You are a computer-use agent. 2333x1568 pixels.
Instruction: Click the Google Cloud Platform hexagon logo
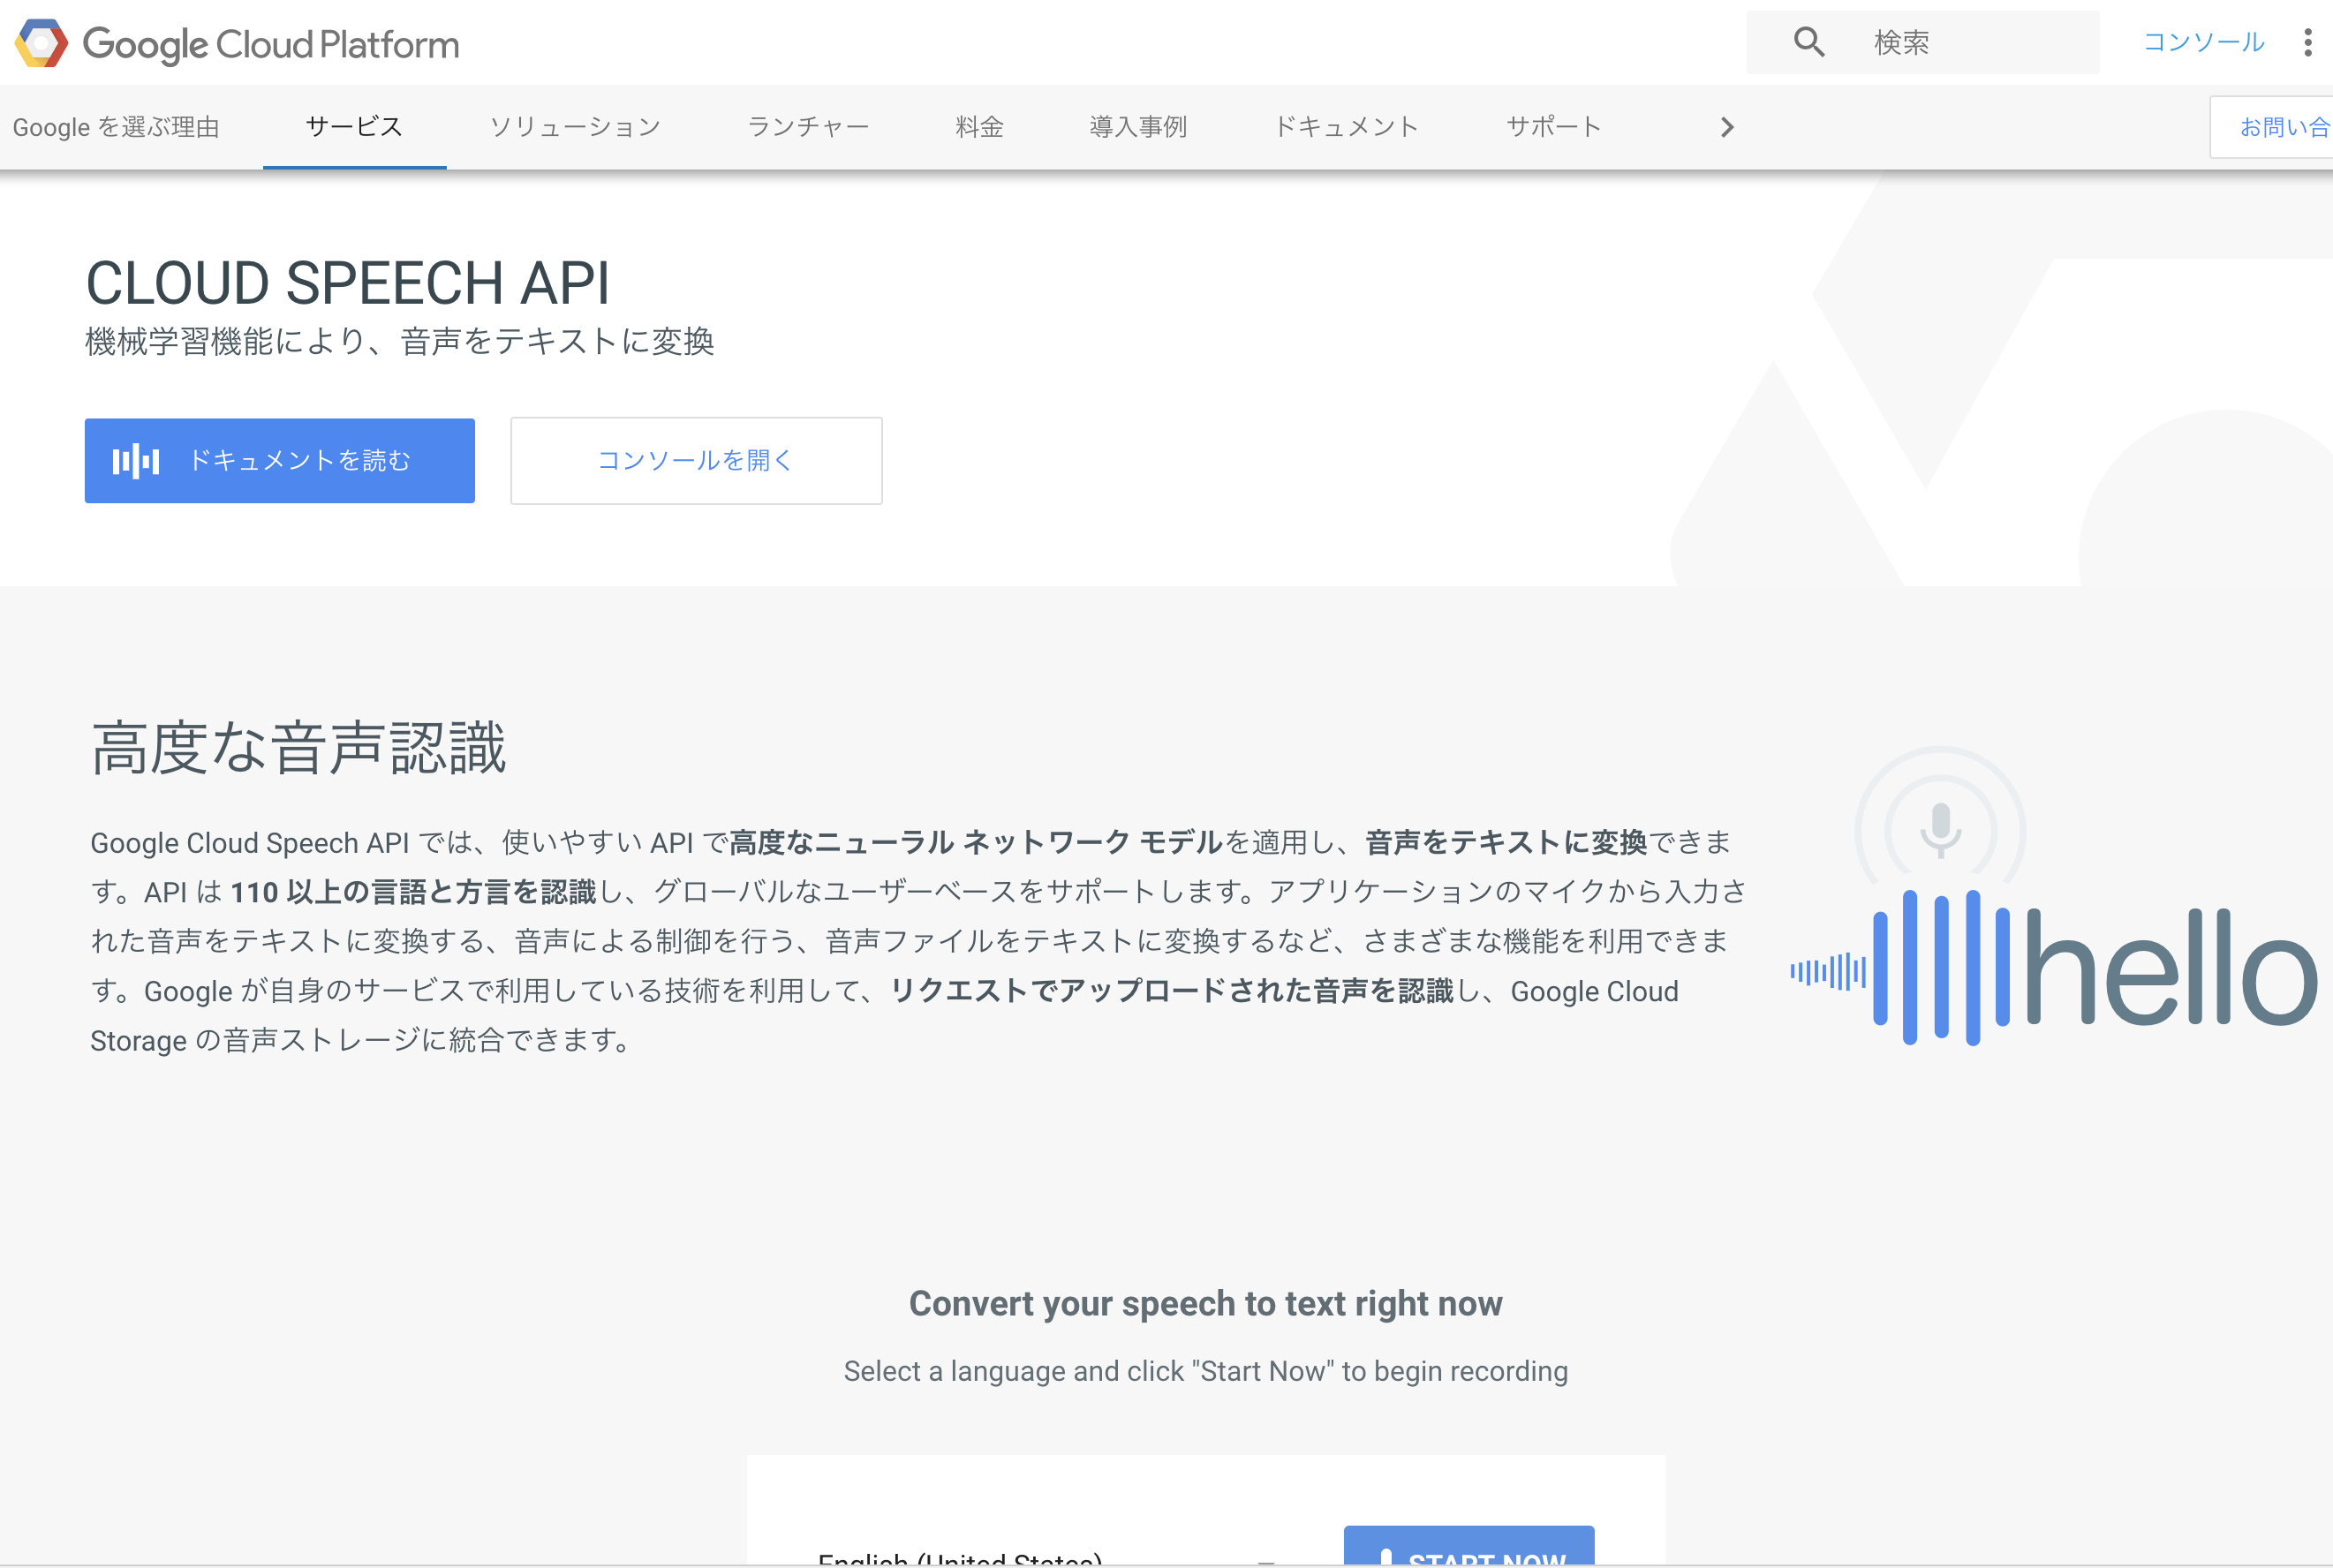tap(41, 43)
